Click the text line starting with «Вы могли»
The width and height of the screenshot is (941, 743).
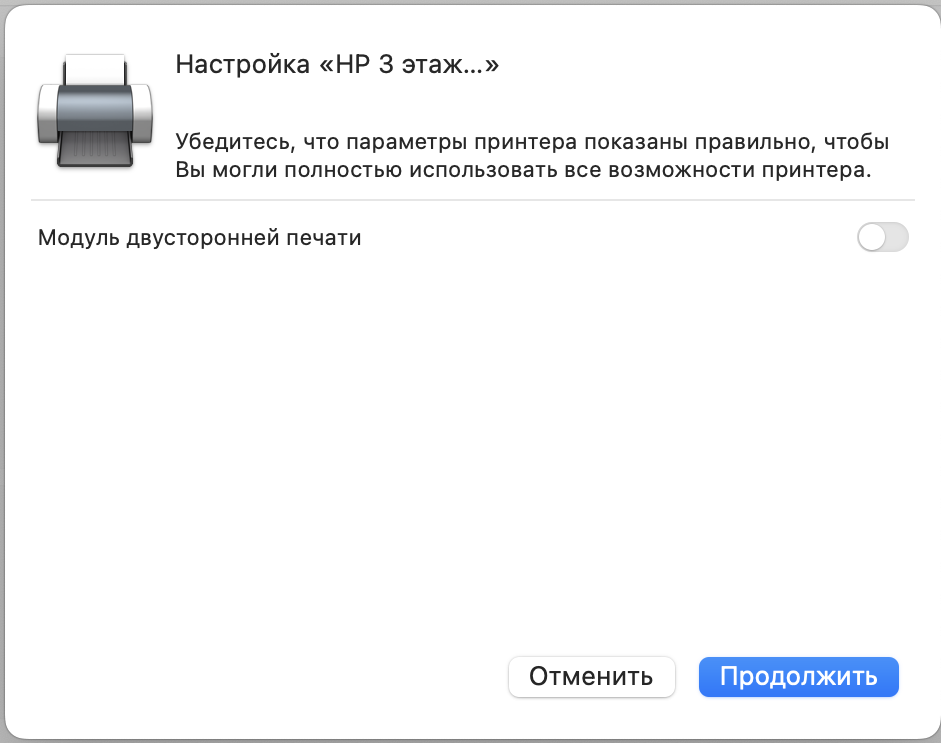[523, 170]
